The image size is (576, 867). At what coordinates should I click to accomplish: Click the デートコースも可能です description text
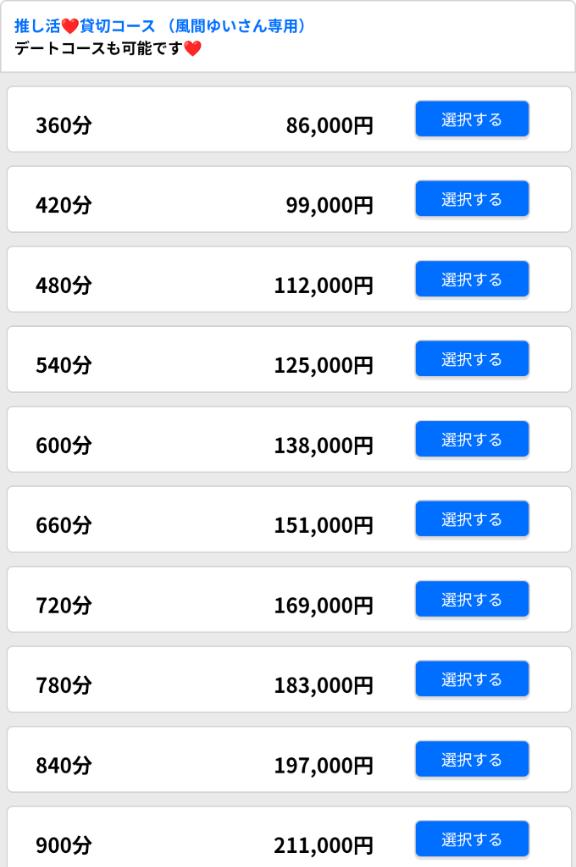pyautogui.click(x=98, y=49)
